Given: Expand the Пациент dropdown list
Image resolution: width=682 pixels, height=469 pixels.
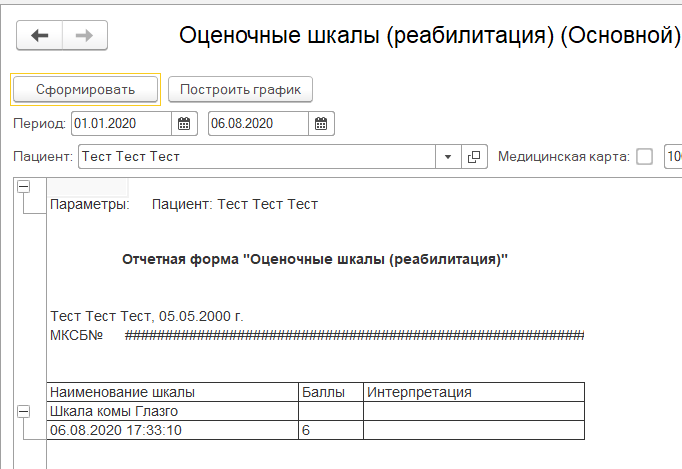Looking at the screenshot, I should pos(449,157).
